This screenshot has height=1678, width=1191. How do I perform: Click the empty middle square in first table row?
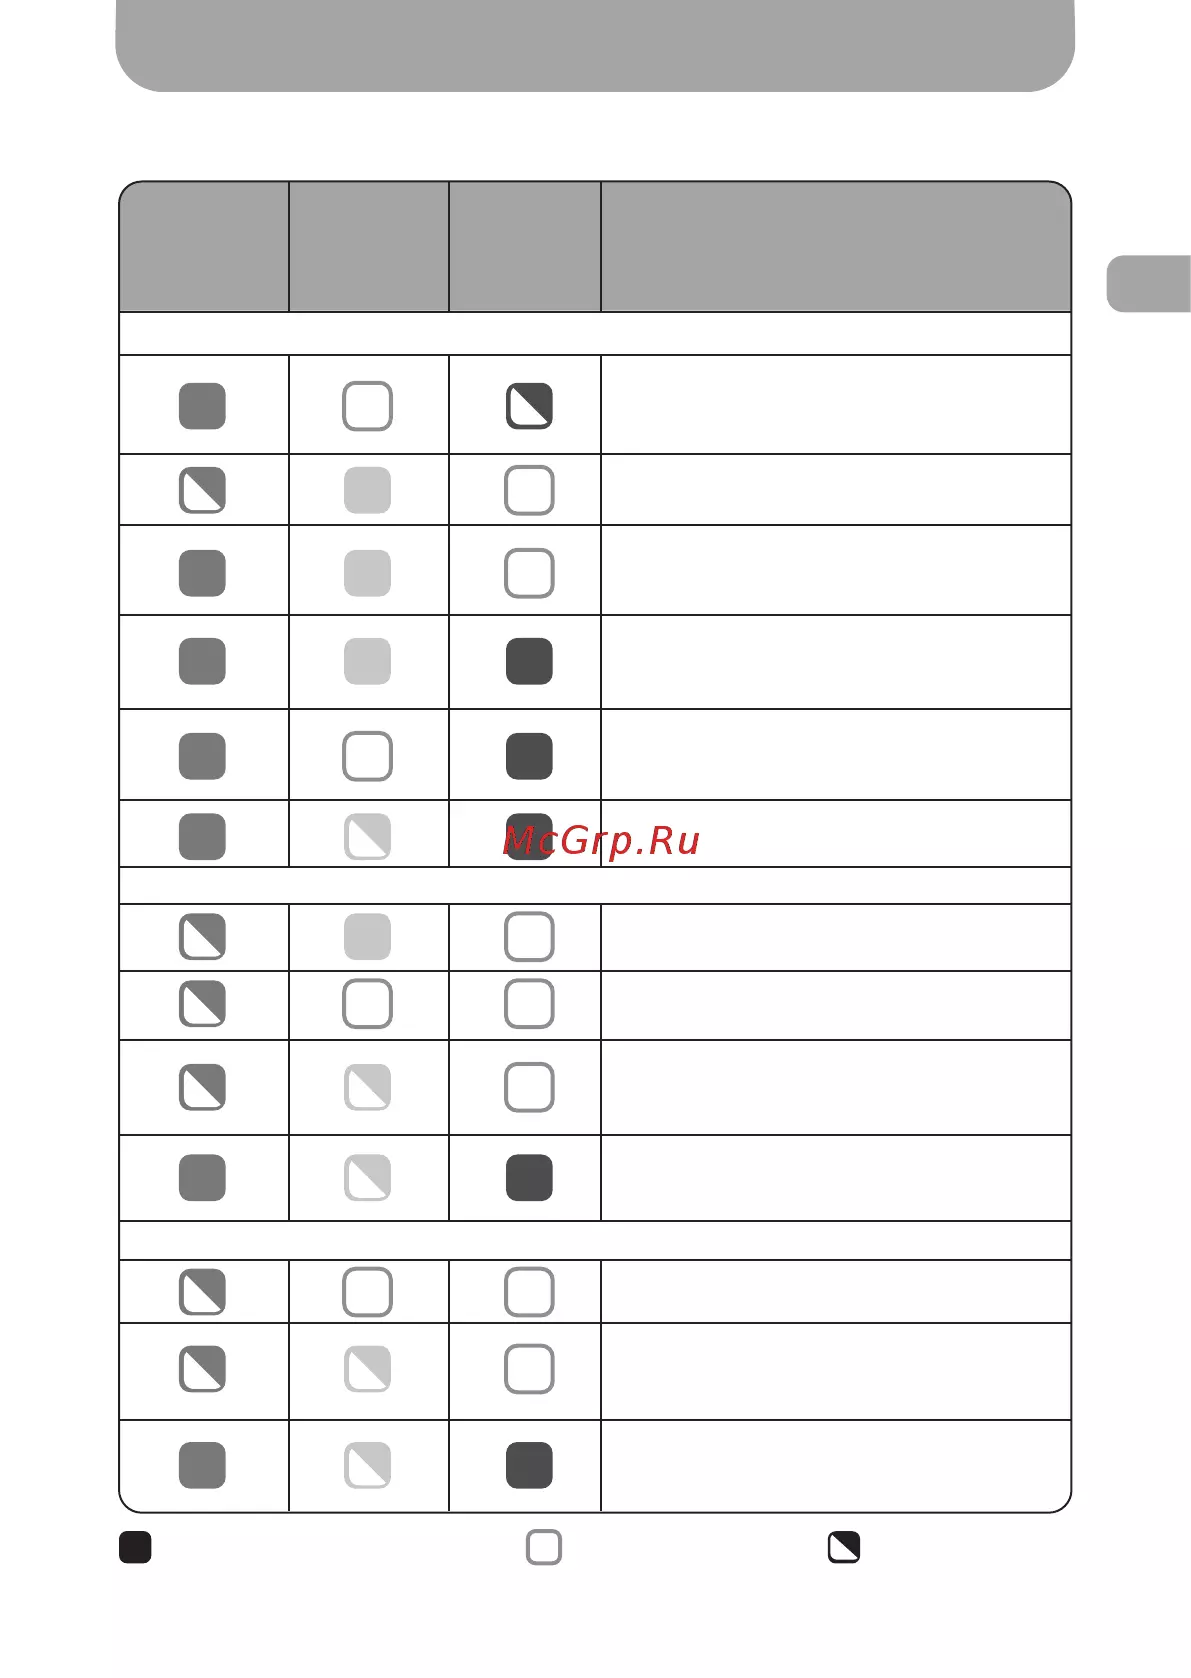click(x=367, y=406)
